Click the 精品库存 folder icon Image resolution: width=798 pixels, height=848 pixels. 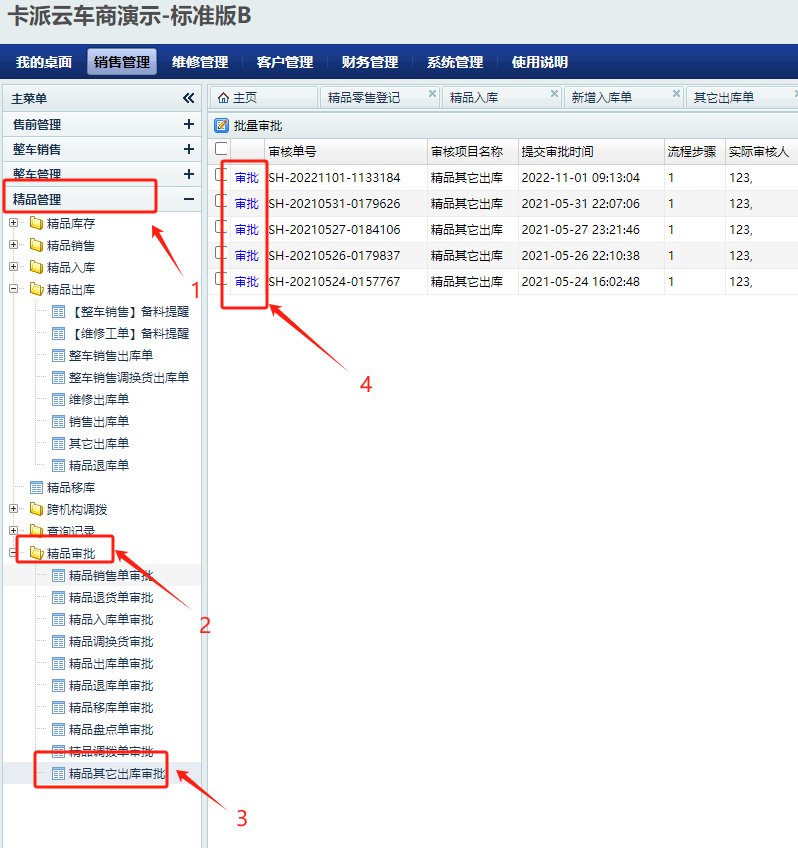click(x=36, y=223)
